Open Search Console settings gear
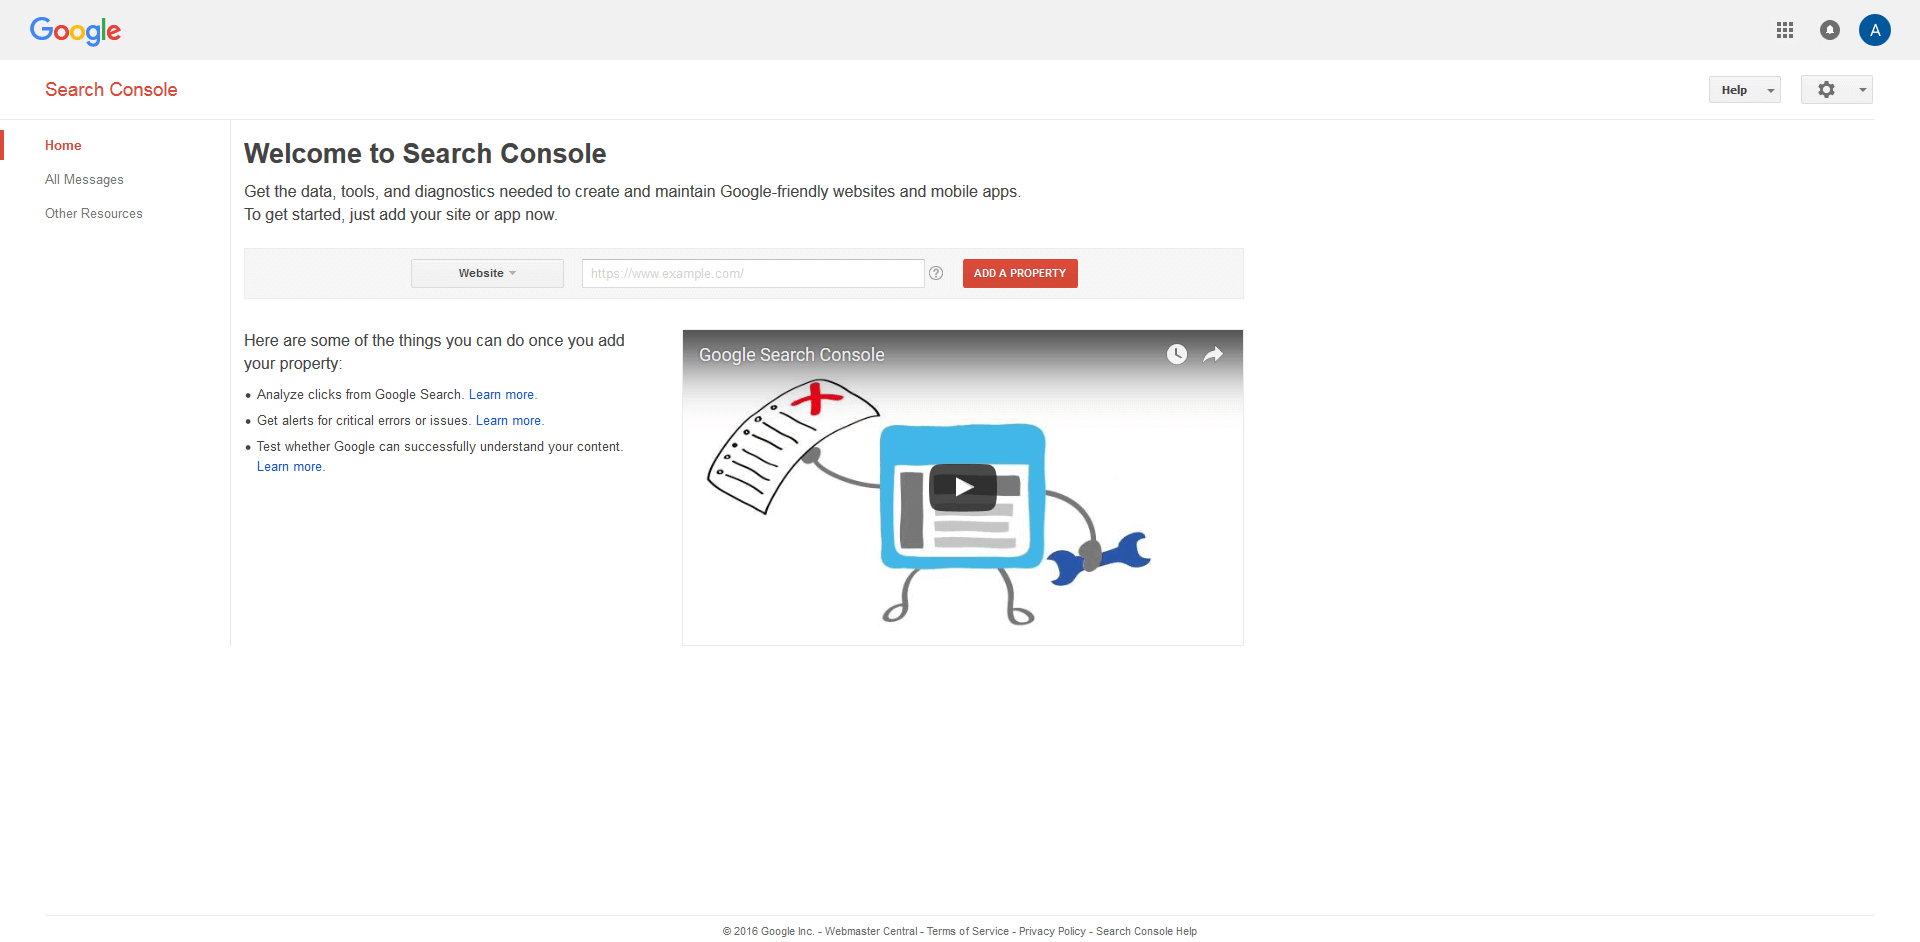This screenshot has height=942, width=1920. pyautogui.click(x=1827, y=89)
